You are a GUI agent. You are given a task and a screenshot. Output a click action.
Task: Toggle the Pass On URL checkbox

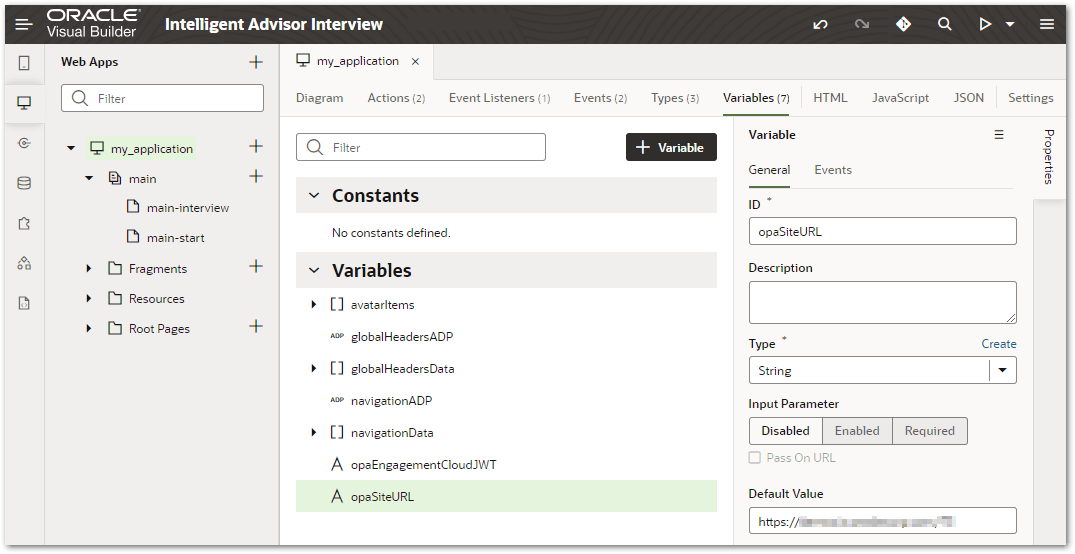pyautogui.click(x=755, y=458)
